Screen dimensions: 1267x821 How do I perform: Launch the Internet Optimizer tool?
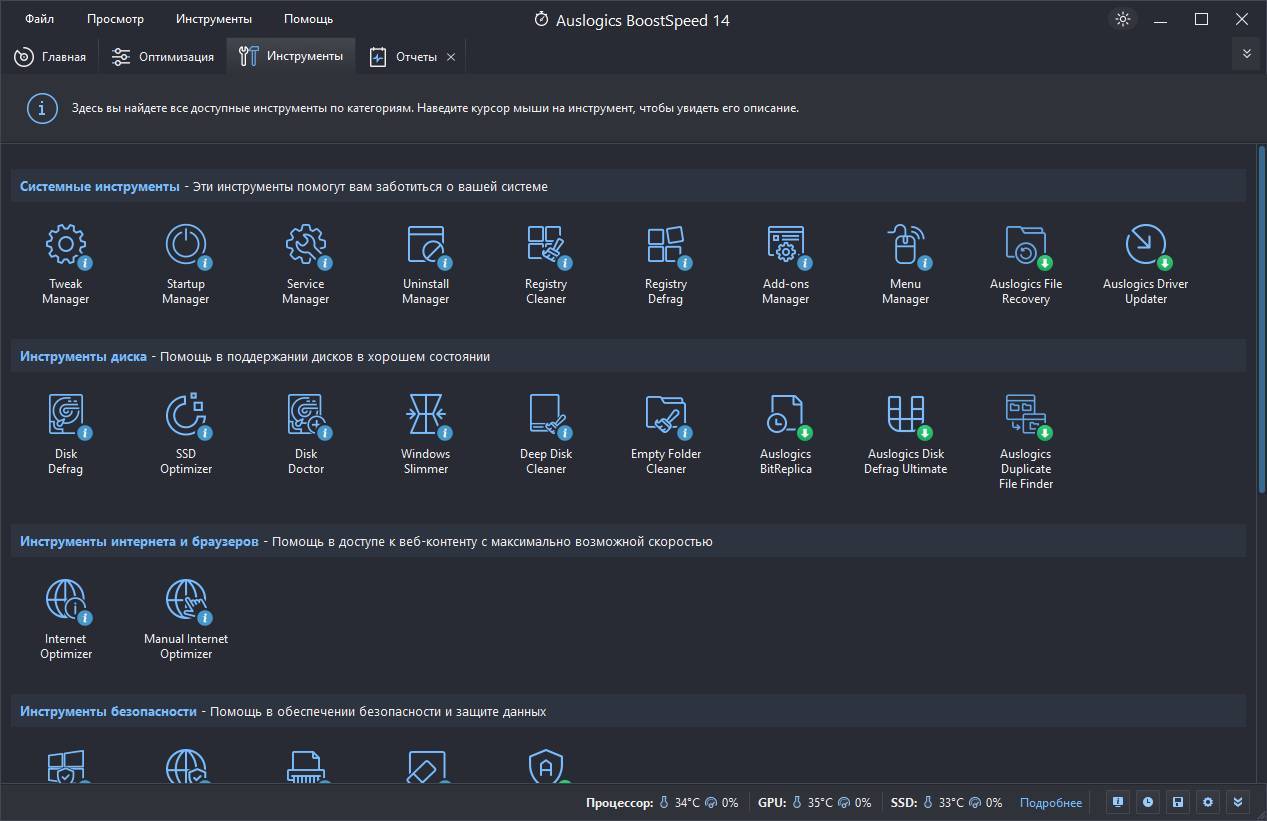tap(66, 618)
